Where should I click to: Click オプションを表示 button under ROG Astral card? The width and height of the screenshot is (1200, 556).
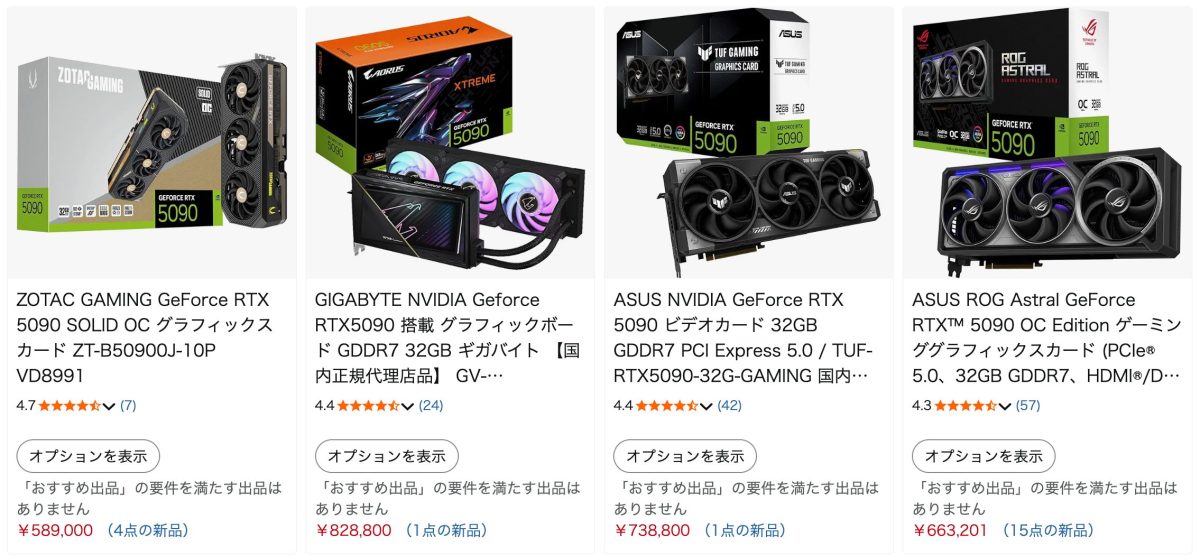(x=983, y=456)
